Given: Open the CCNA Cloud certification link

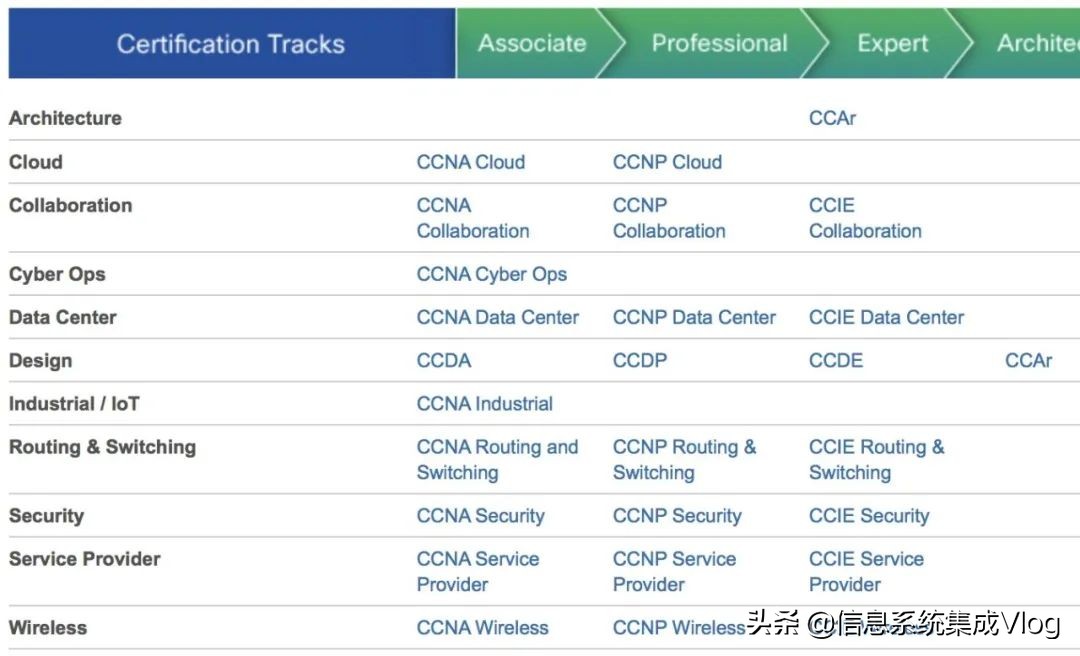Looking at the screenshot, I should (x=470, y=162).
